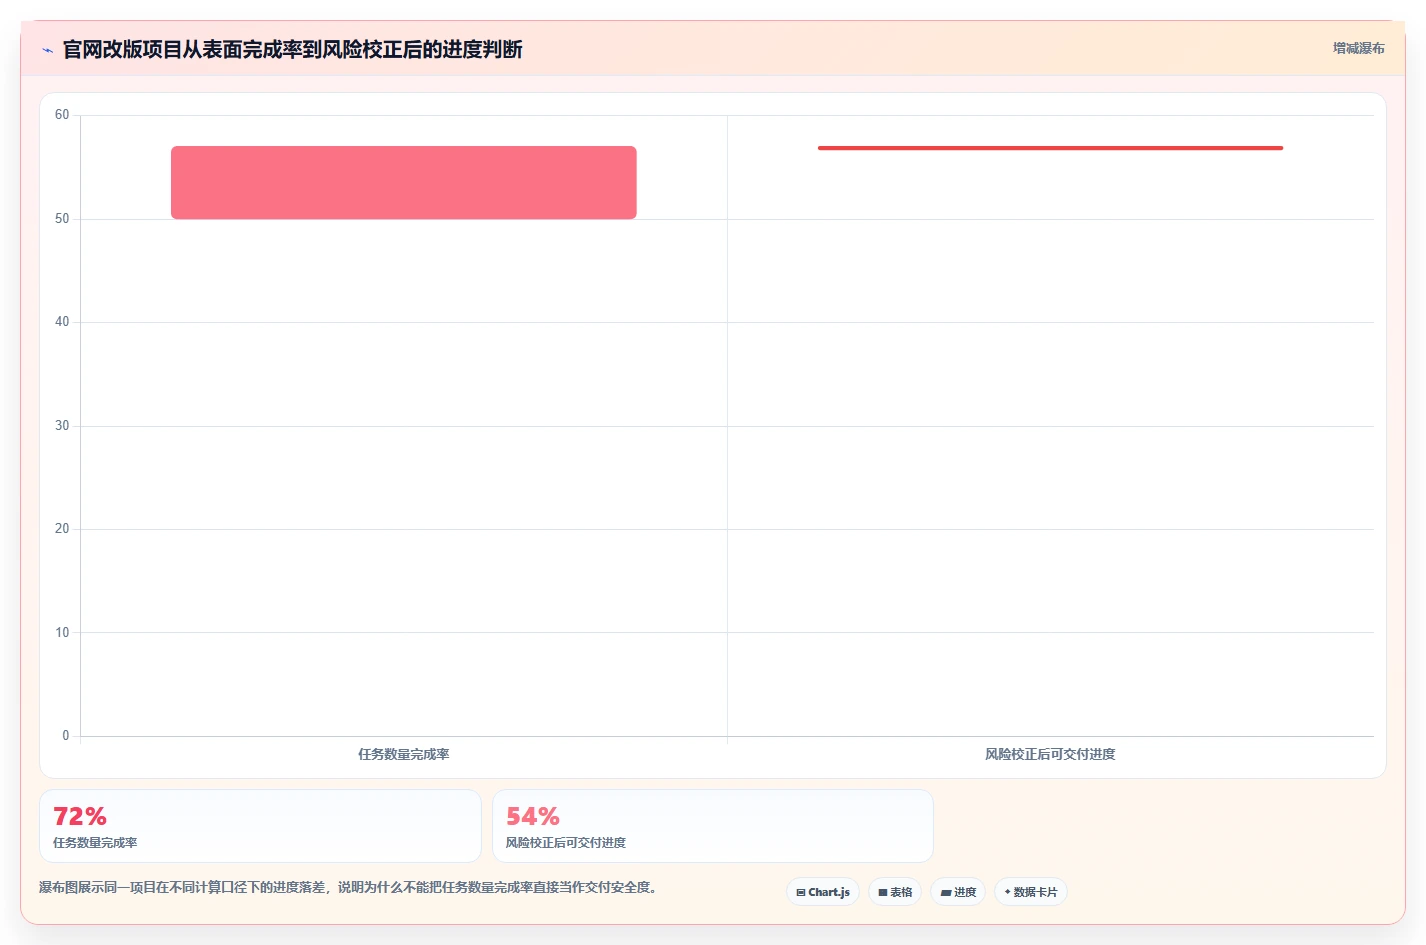The height and width of the screenshot is (945, 1426).
Task: Select the 表格 tag chip
Action: click(x=895, y=892)
